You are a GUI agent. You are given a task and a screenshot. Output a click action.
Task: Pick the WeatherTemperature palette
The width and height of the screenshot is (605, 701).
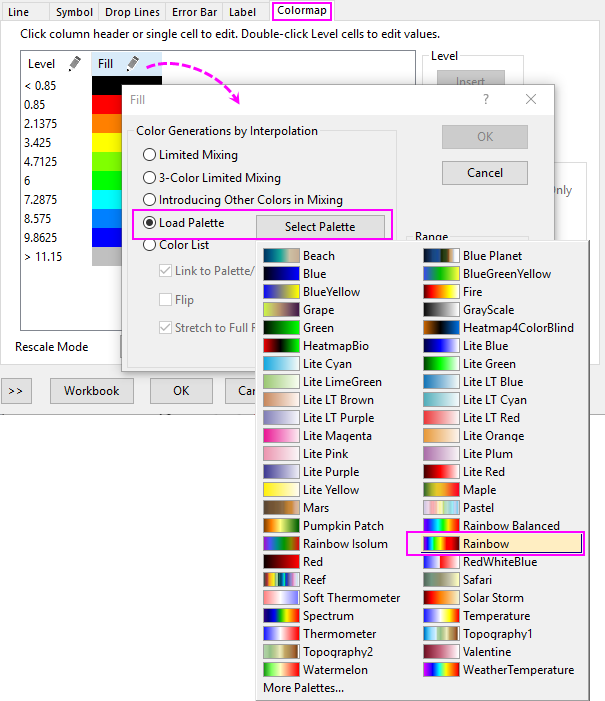499,670
